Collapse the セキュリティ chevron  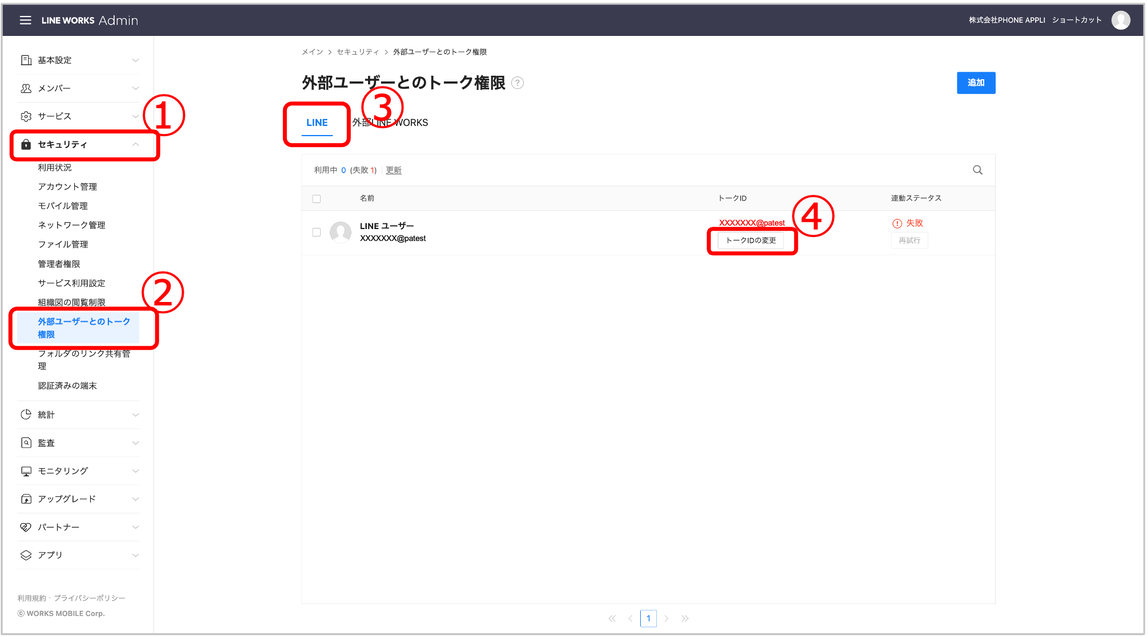click(135, 144)
